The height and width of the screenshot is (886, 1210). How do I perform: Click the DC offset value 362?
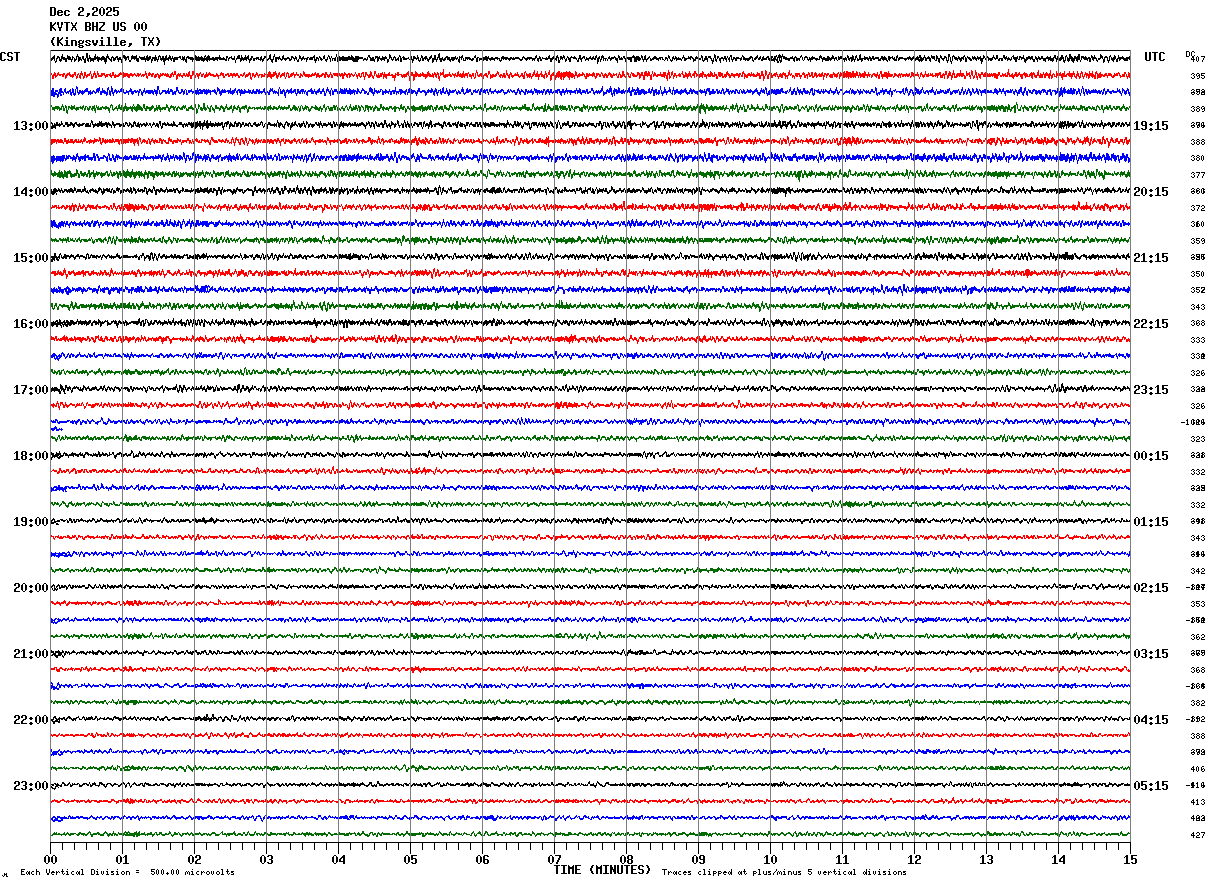(x=1197, y=637)
